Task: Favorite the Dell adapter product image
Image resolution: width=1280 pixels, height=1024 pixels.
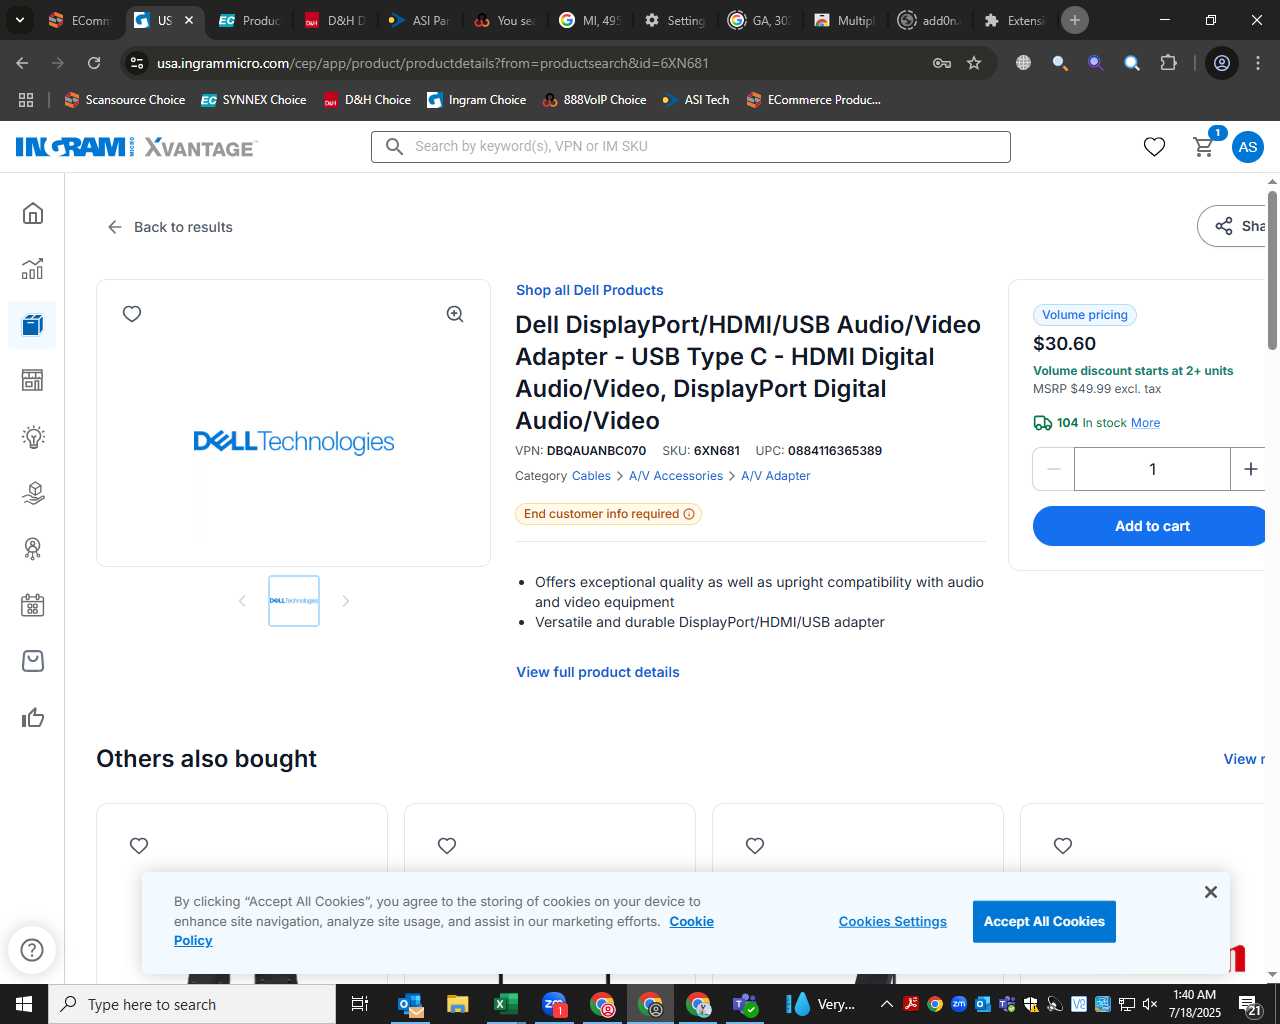Action: click(x=132, y=314)
